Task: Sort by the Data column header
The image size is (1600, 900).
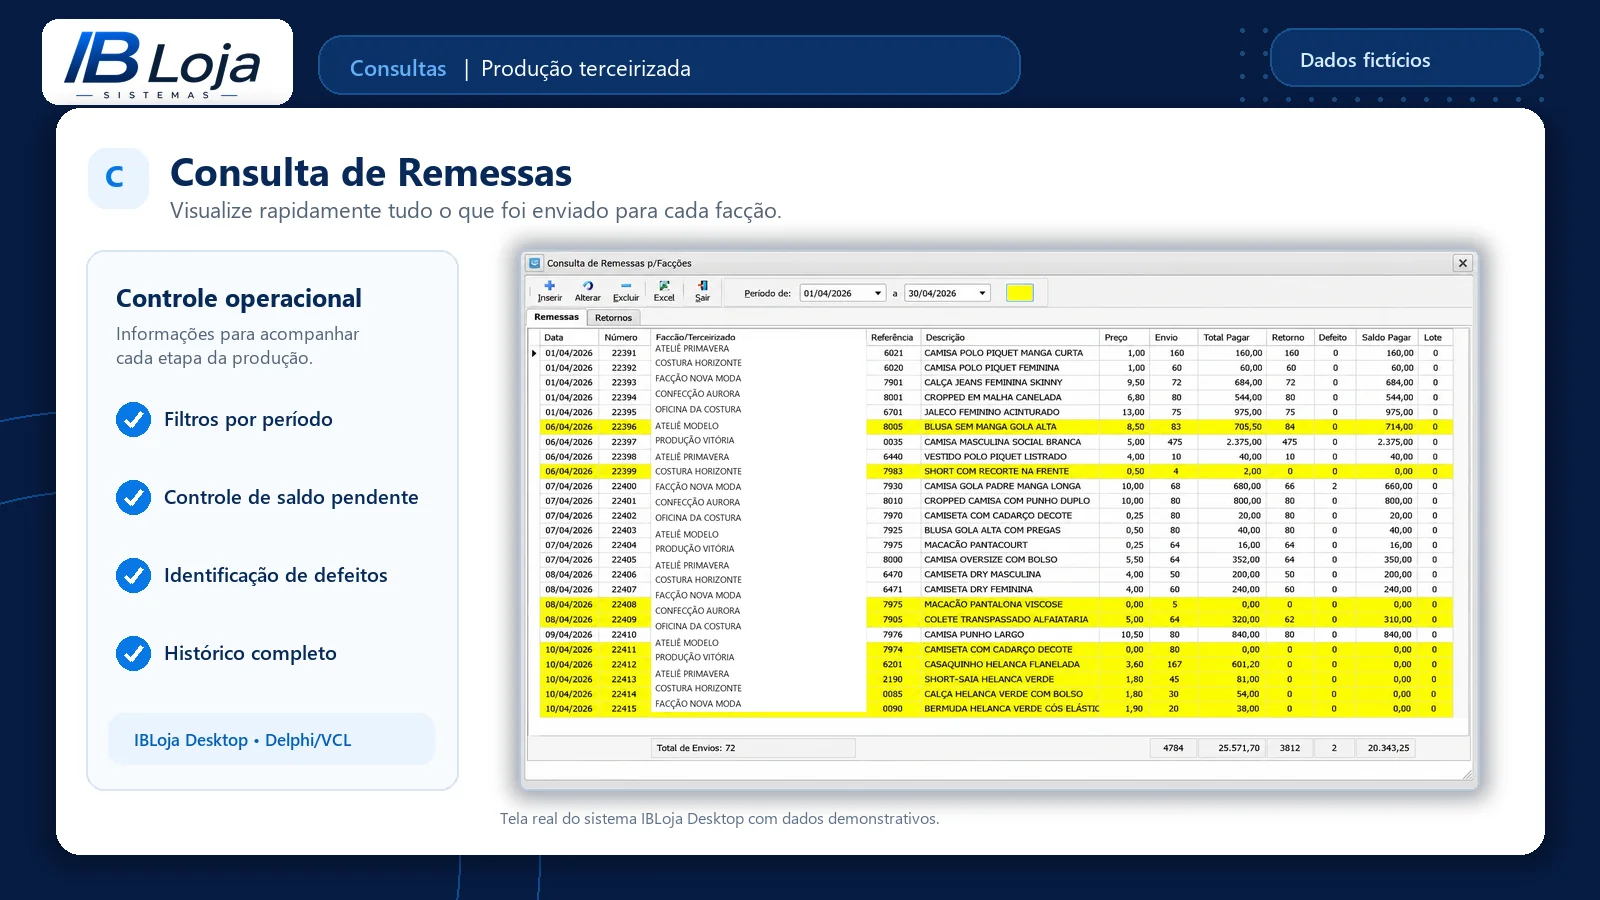Action: coord(570,337)
